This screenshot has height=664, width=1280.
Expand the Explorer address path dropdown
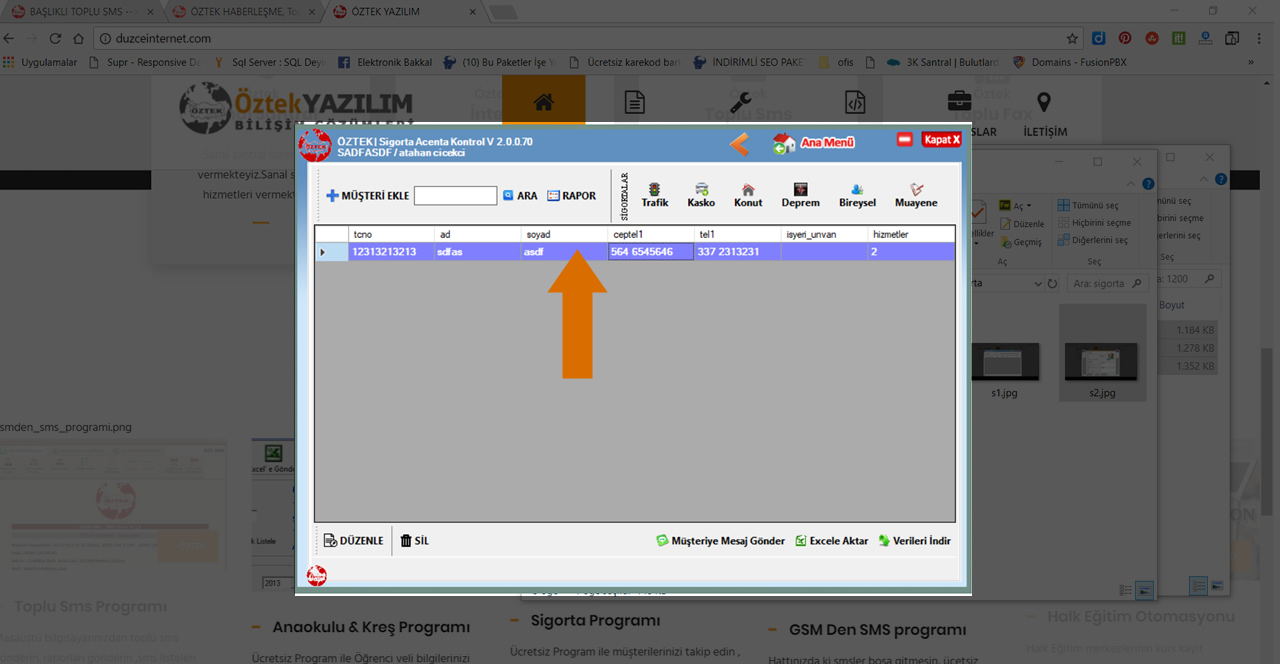(x=1037, y=284)
